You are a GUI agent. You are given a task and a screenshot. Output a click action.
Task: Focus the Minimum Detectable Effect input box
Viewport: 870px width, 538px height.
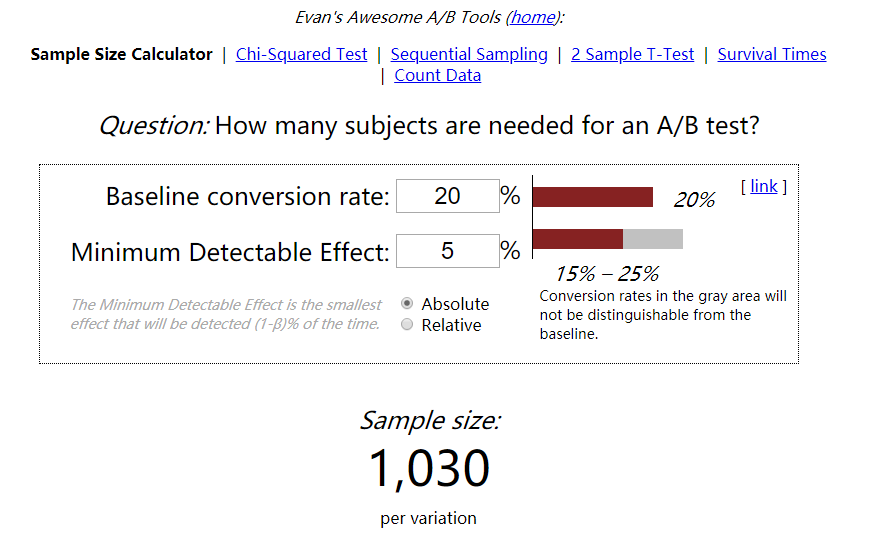[x=447, y=251]
